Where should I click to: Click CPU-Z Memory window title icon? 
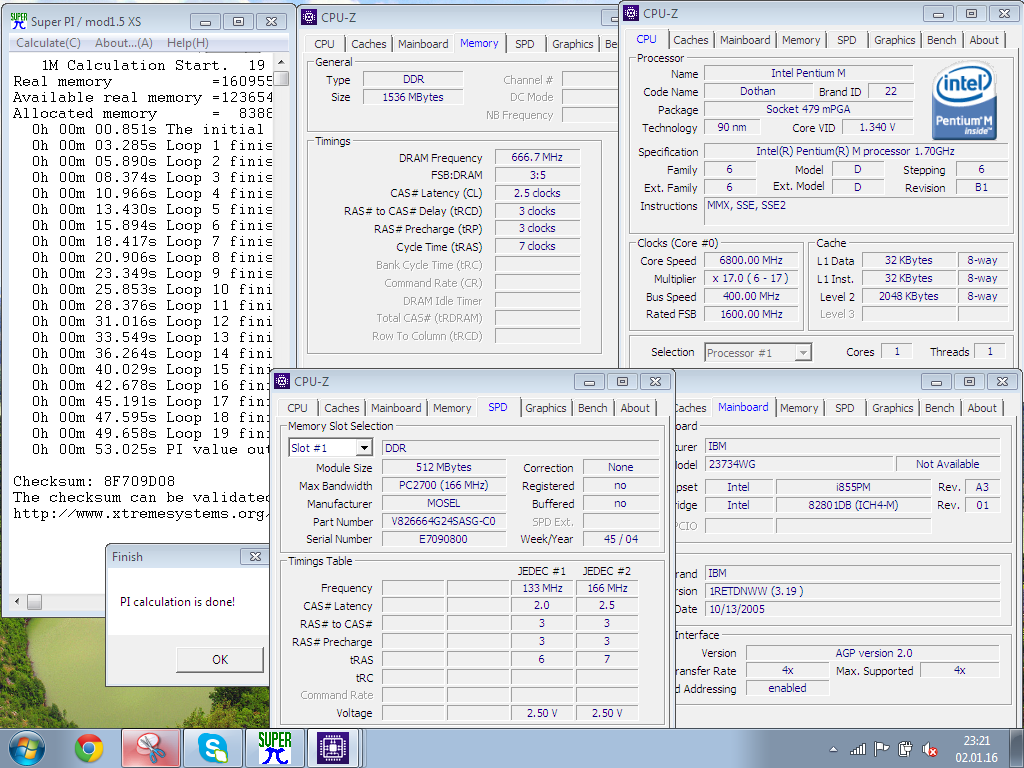pos(309,17)
